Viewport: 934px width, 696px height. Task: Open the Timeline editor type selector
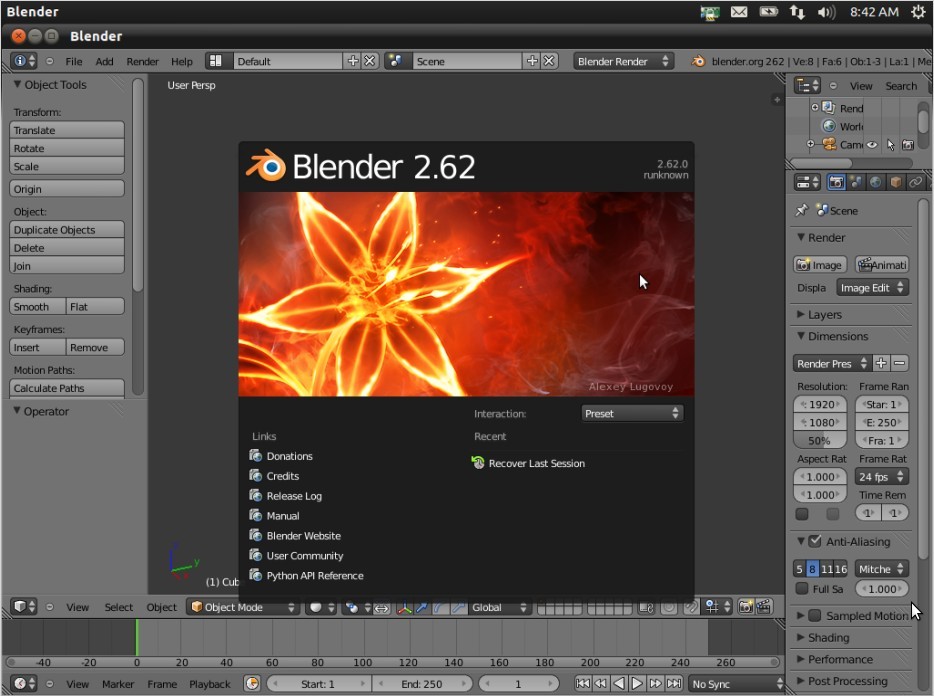pos(24,683)
